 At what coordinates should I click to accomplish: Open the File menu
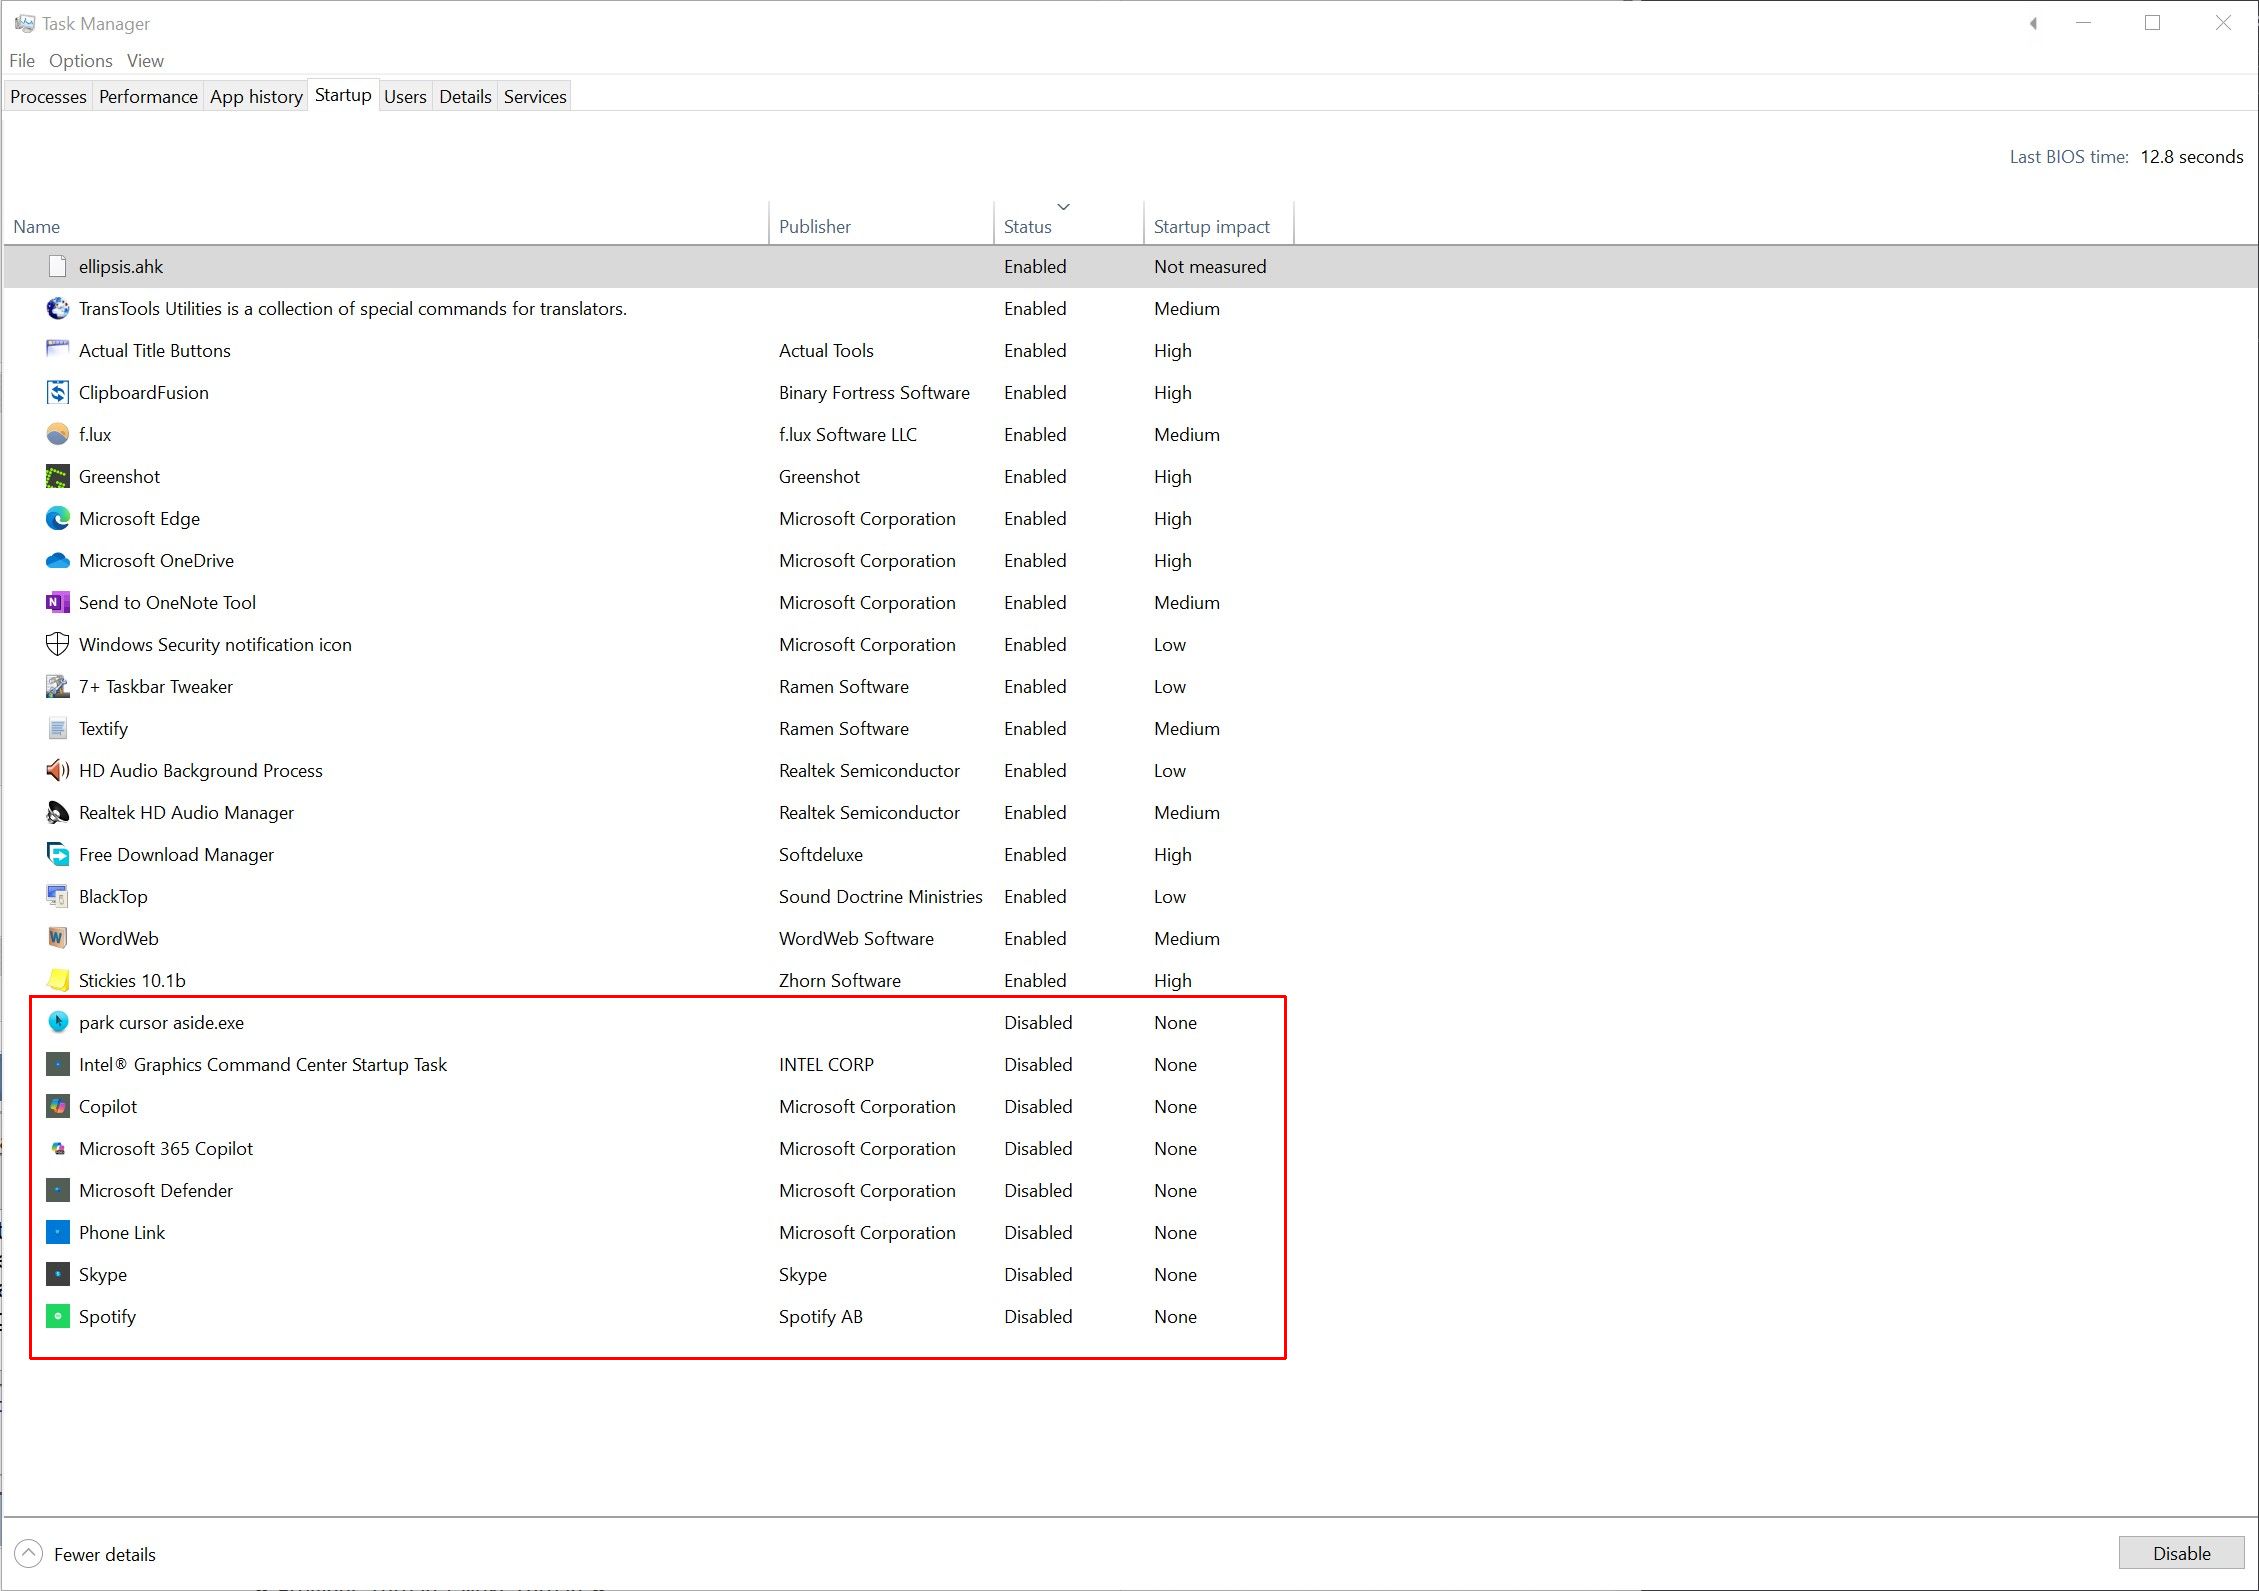tap(22, 61)
